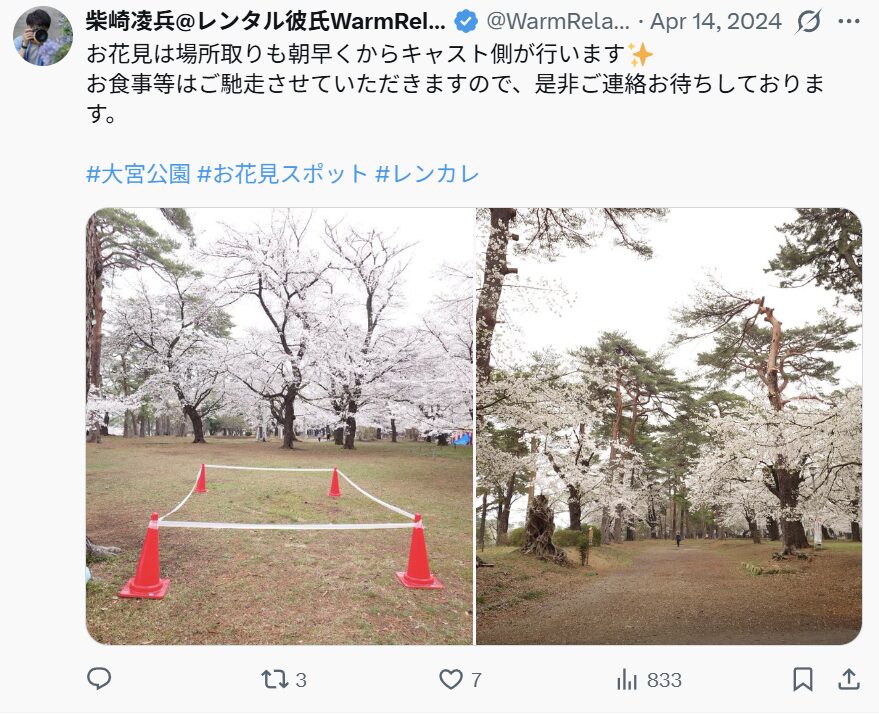Bookmark this post
This screenshot has width=879, height=715.
(x=803, y=679)
